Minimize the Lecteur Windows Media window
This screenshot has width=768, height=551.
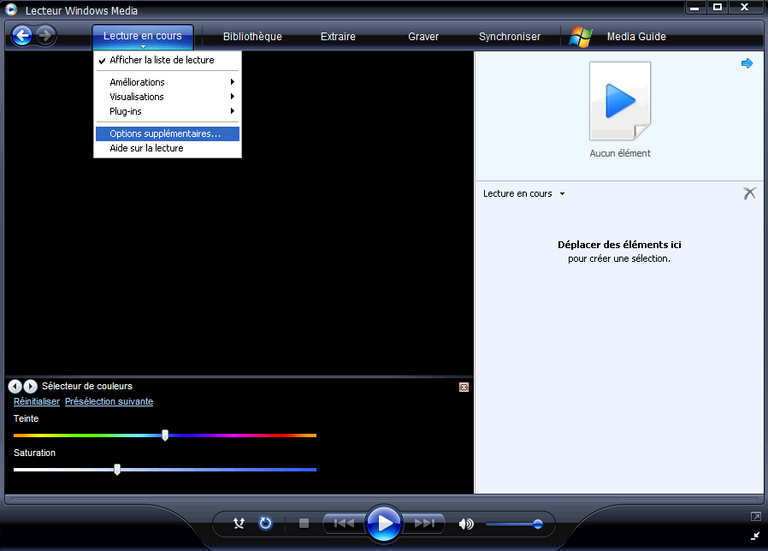pyautogui.click(x=695, y=7)
